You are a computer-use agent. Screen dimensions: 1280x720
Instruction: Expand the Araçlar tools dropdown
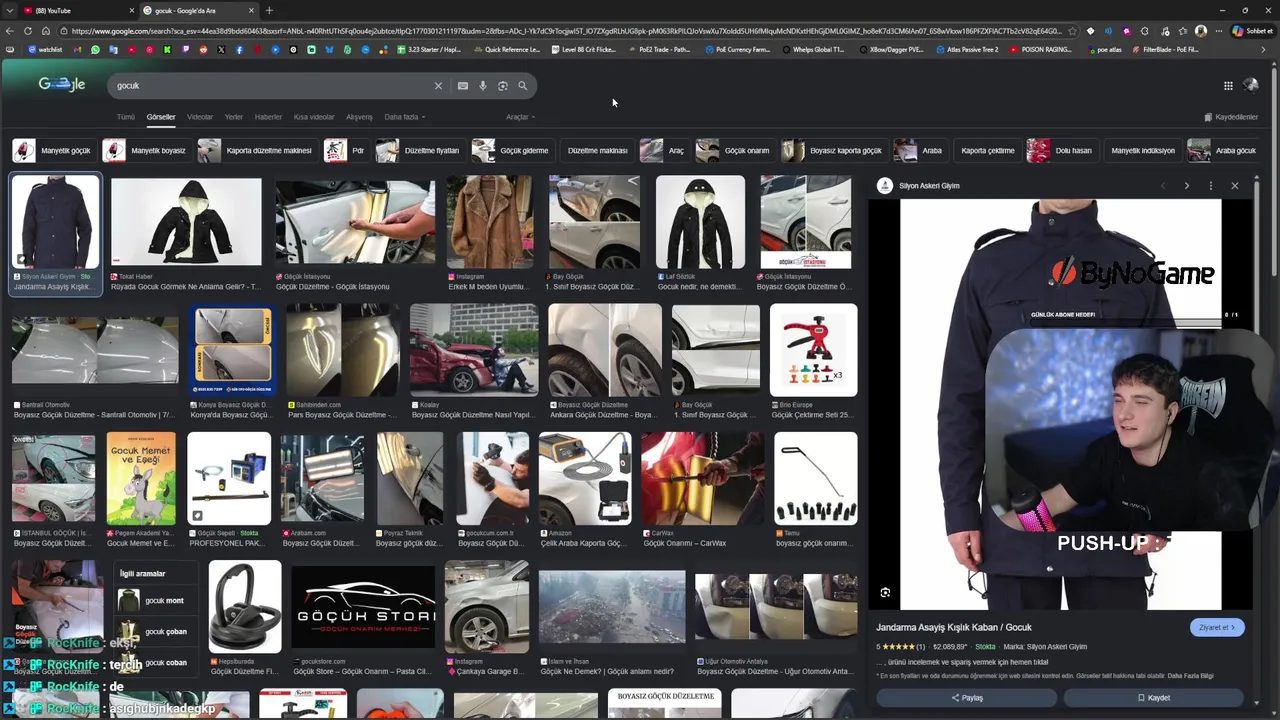pos(520,117)
